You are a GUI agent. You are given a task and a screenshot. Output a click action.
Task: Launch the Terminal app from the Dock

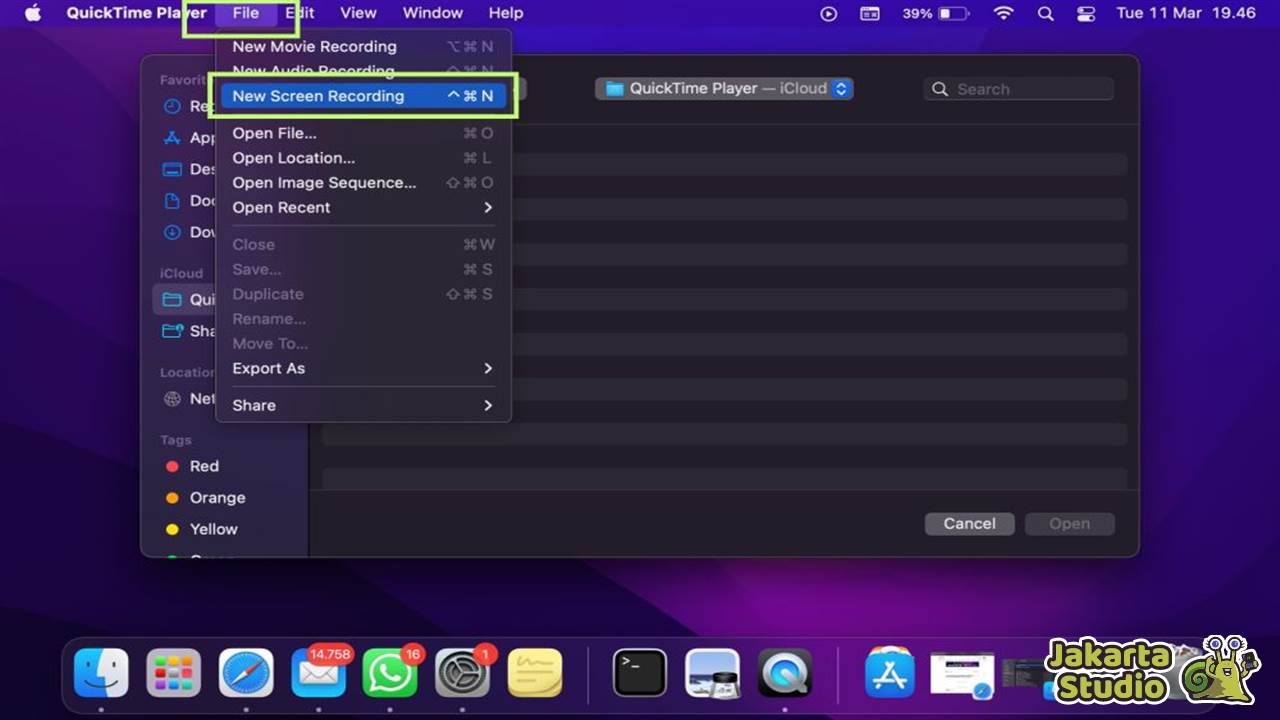(x=638, y=672)
